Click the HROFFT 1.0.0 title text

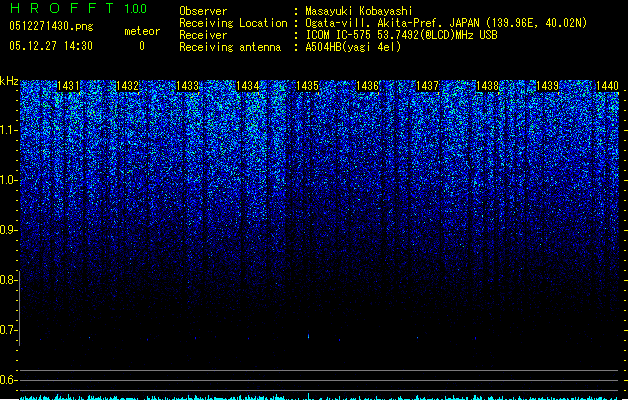click(x=79, y=8)
